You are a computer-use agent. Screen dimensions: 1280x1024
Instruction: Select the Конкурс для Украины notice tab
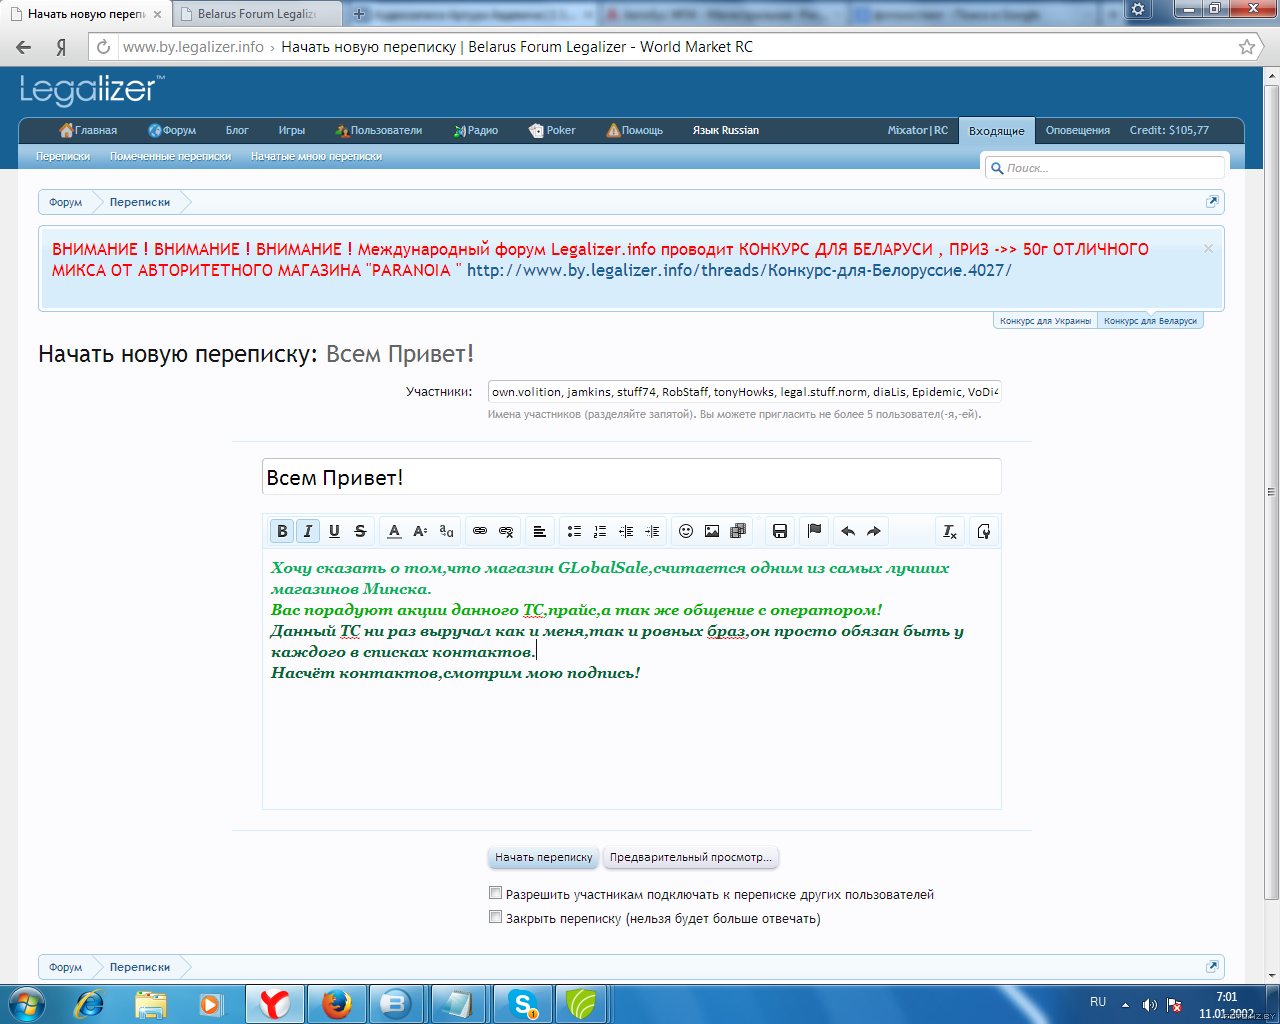(x=1046, y=321)
